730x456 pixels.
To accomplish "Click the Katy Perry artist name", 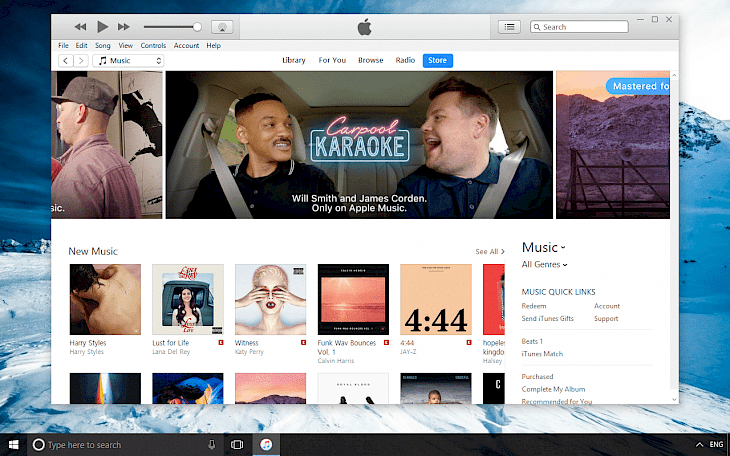I will pyautogui.click(x=249, y=352).
